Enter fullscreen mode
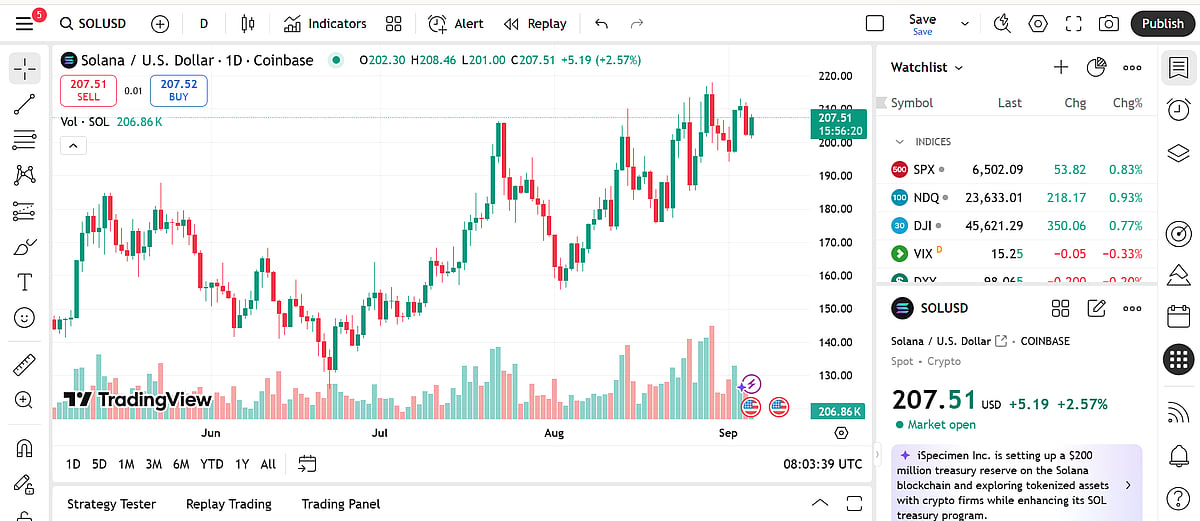Image resolution: width=1200 pixels, height=521 pixels. click(1074, 23)
